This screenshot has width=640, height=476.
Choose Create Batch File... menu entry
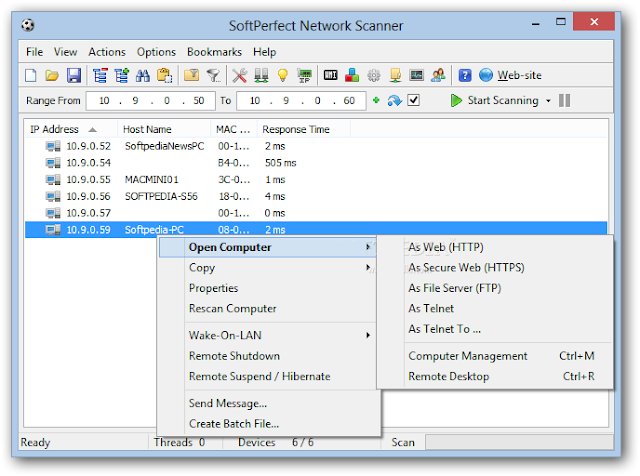point(268,424)
